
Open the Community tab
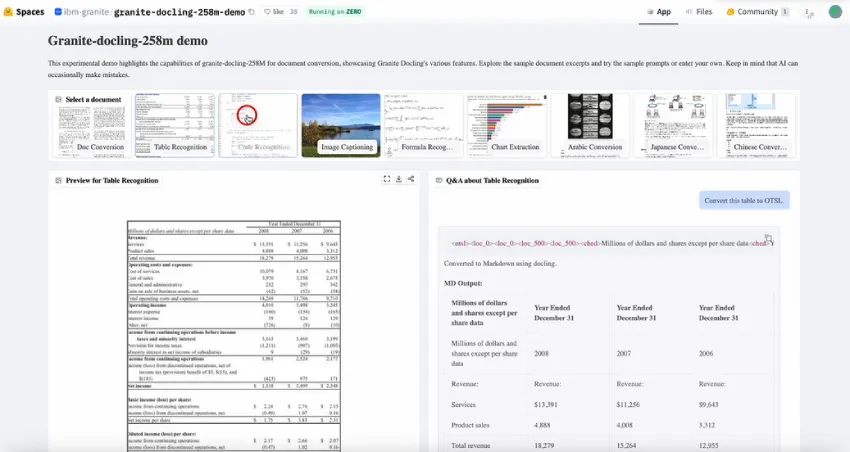click(757, 11)
